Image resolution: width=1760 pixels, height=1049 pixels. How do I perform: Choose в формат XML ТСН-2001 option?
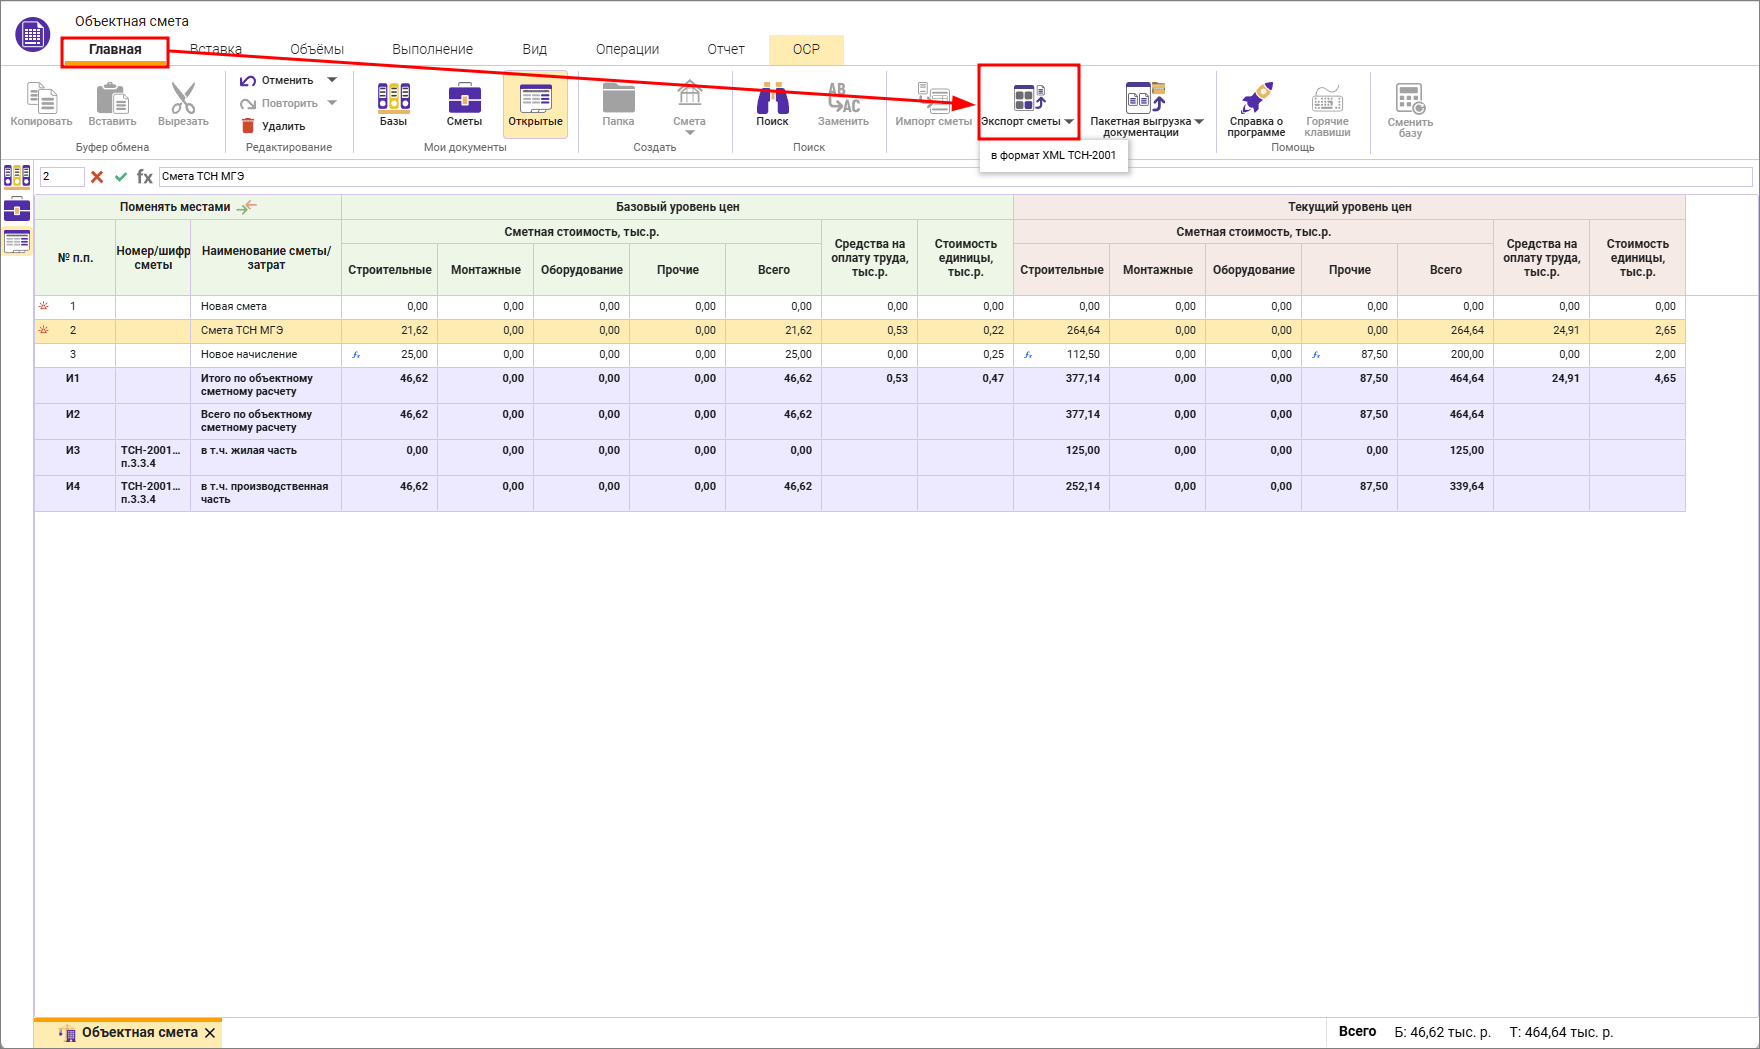tap(1053, 155)
